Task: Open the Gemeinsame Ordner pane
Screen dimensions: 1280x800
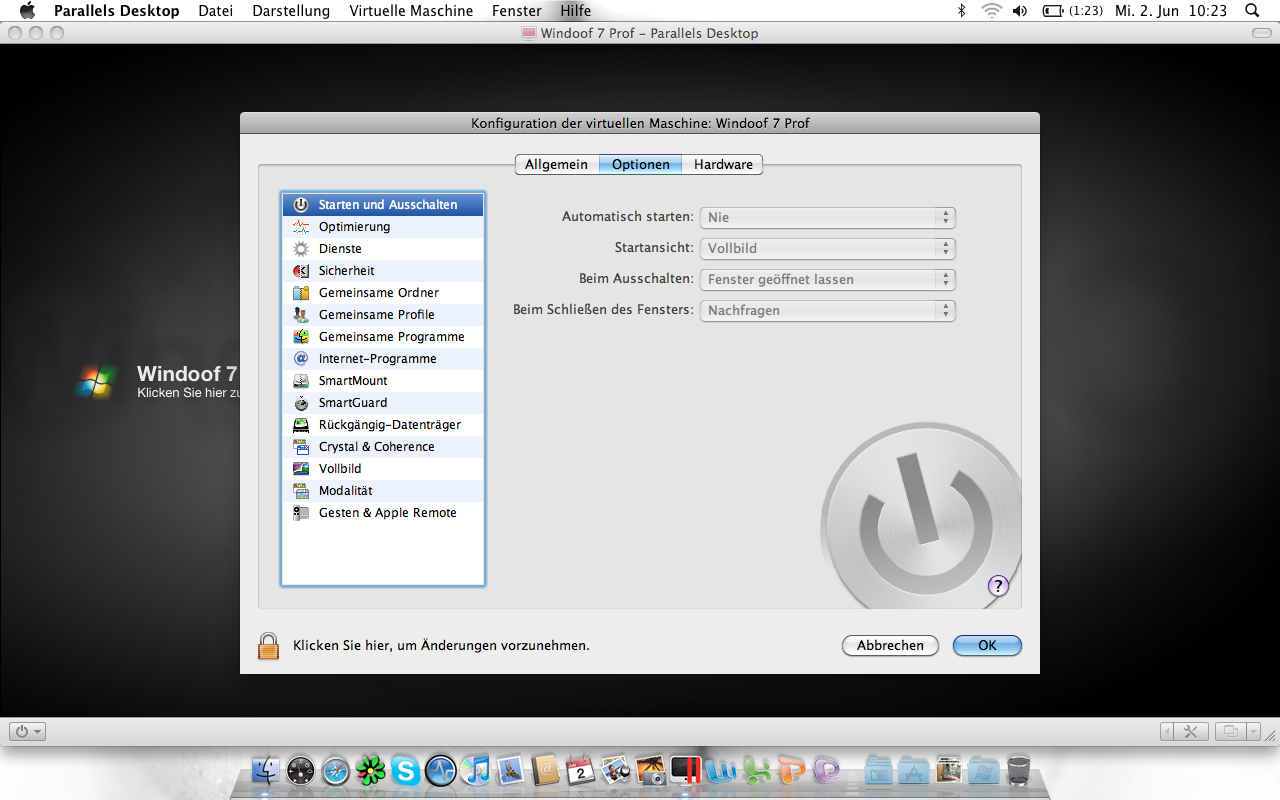Action: pyautogui.click(x=383, y=292)
